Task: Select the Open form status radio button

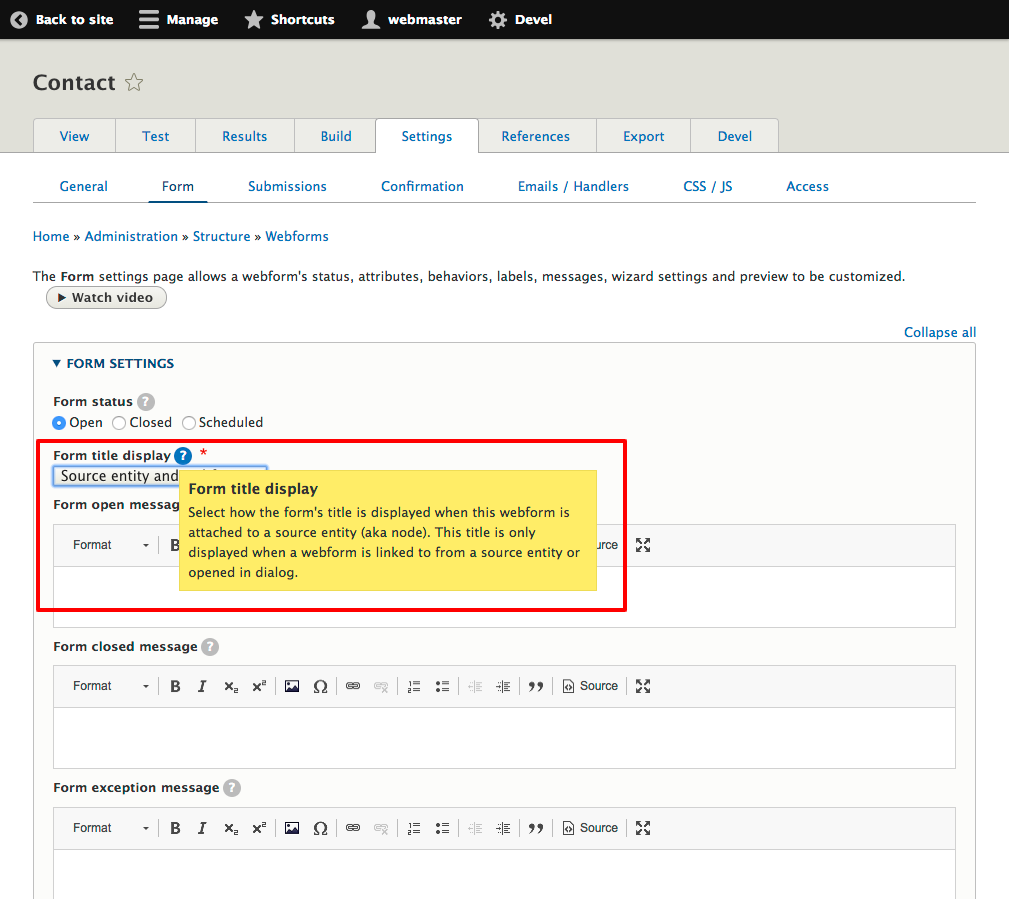Action: (x=58, y=422)
